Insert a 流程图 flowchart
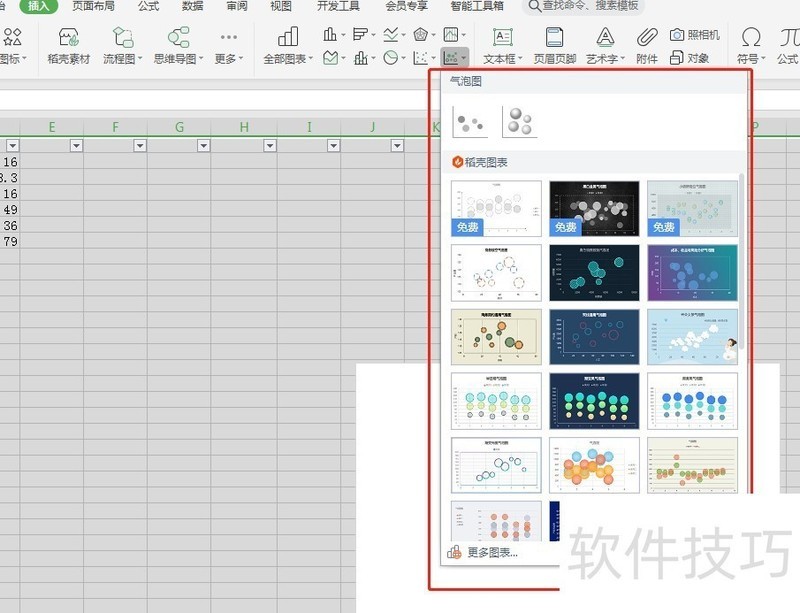The height and width of the screenshot is (613, 800). click(x=123, y=45)
